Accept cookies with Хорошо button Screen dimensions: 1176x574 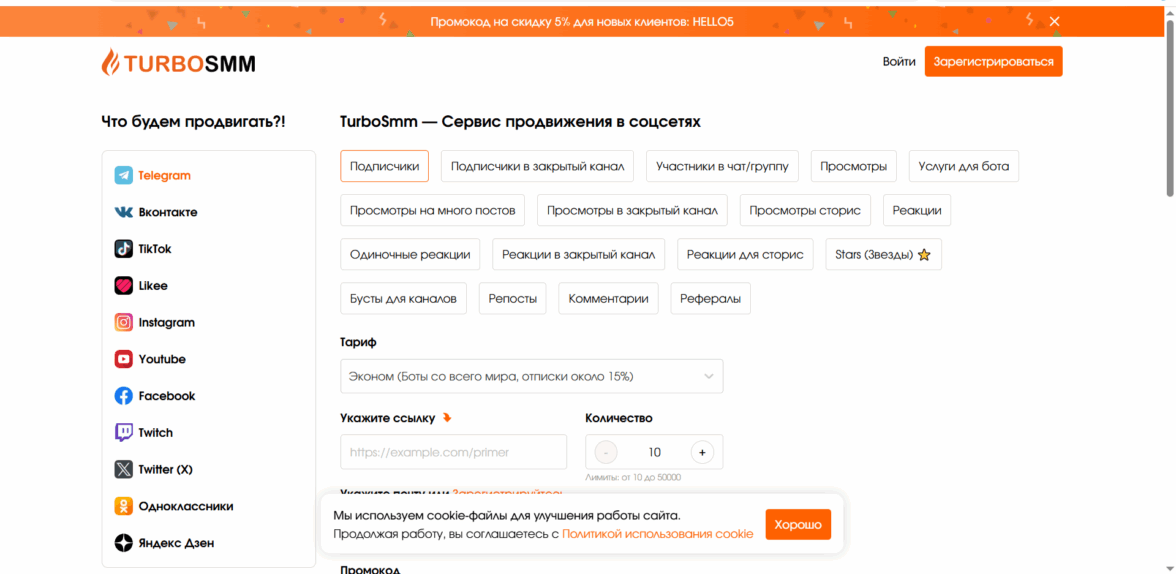[x=798, y=524]
